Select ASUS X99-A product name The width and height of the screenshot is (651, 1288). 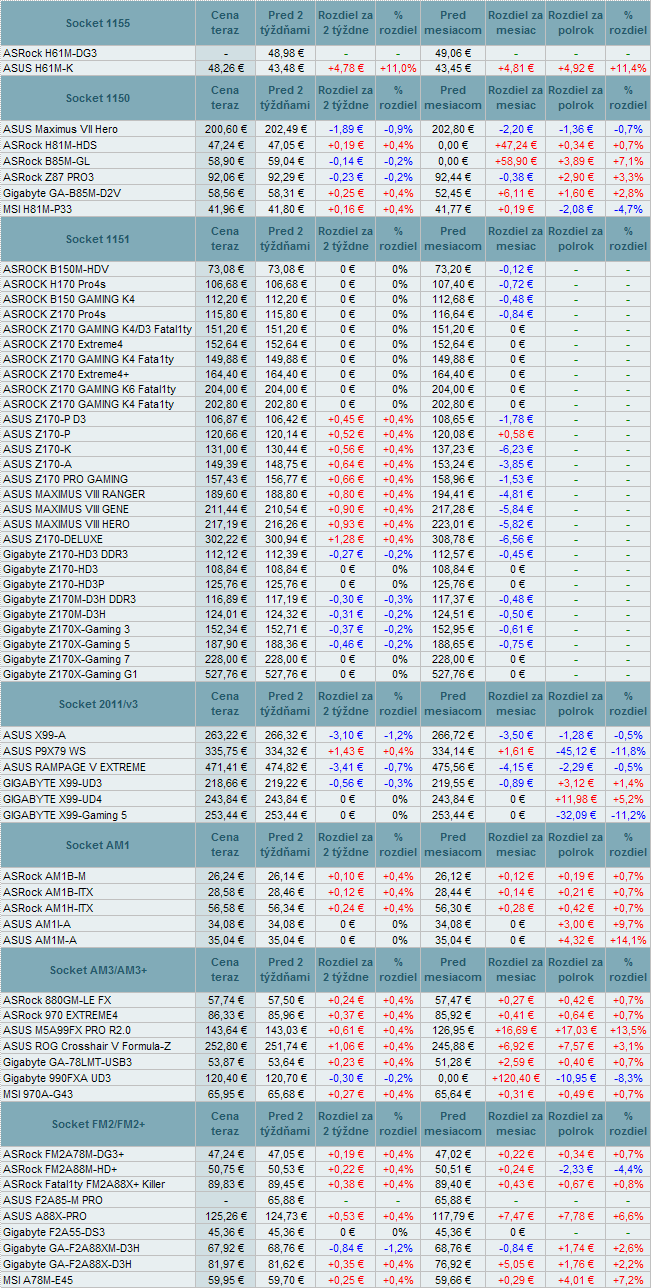[x=34, y=735]
